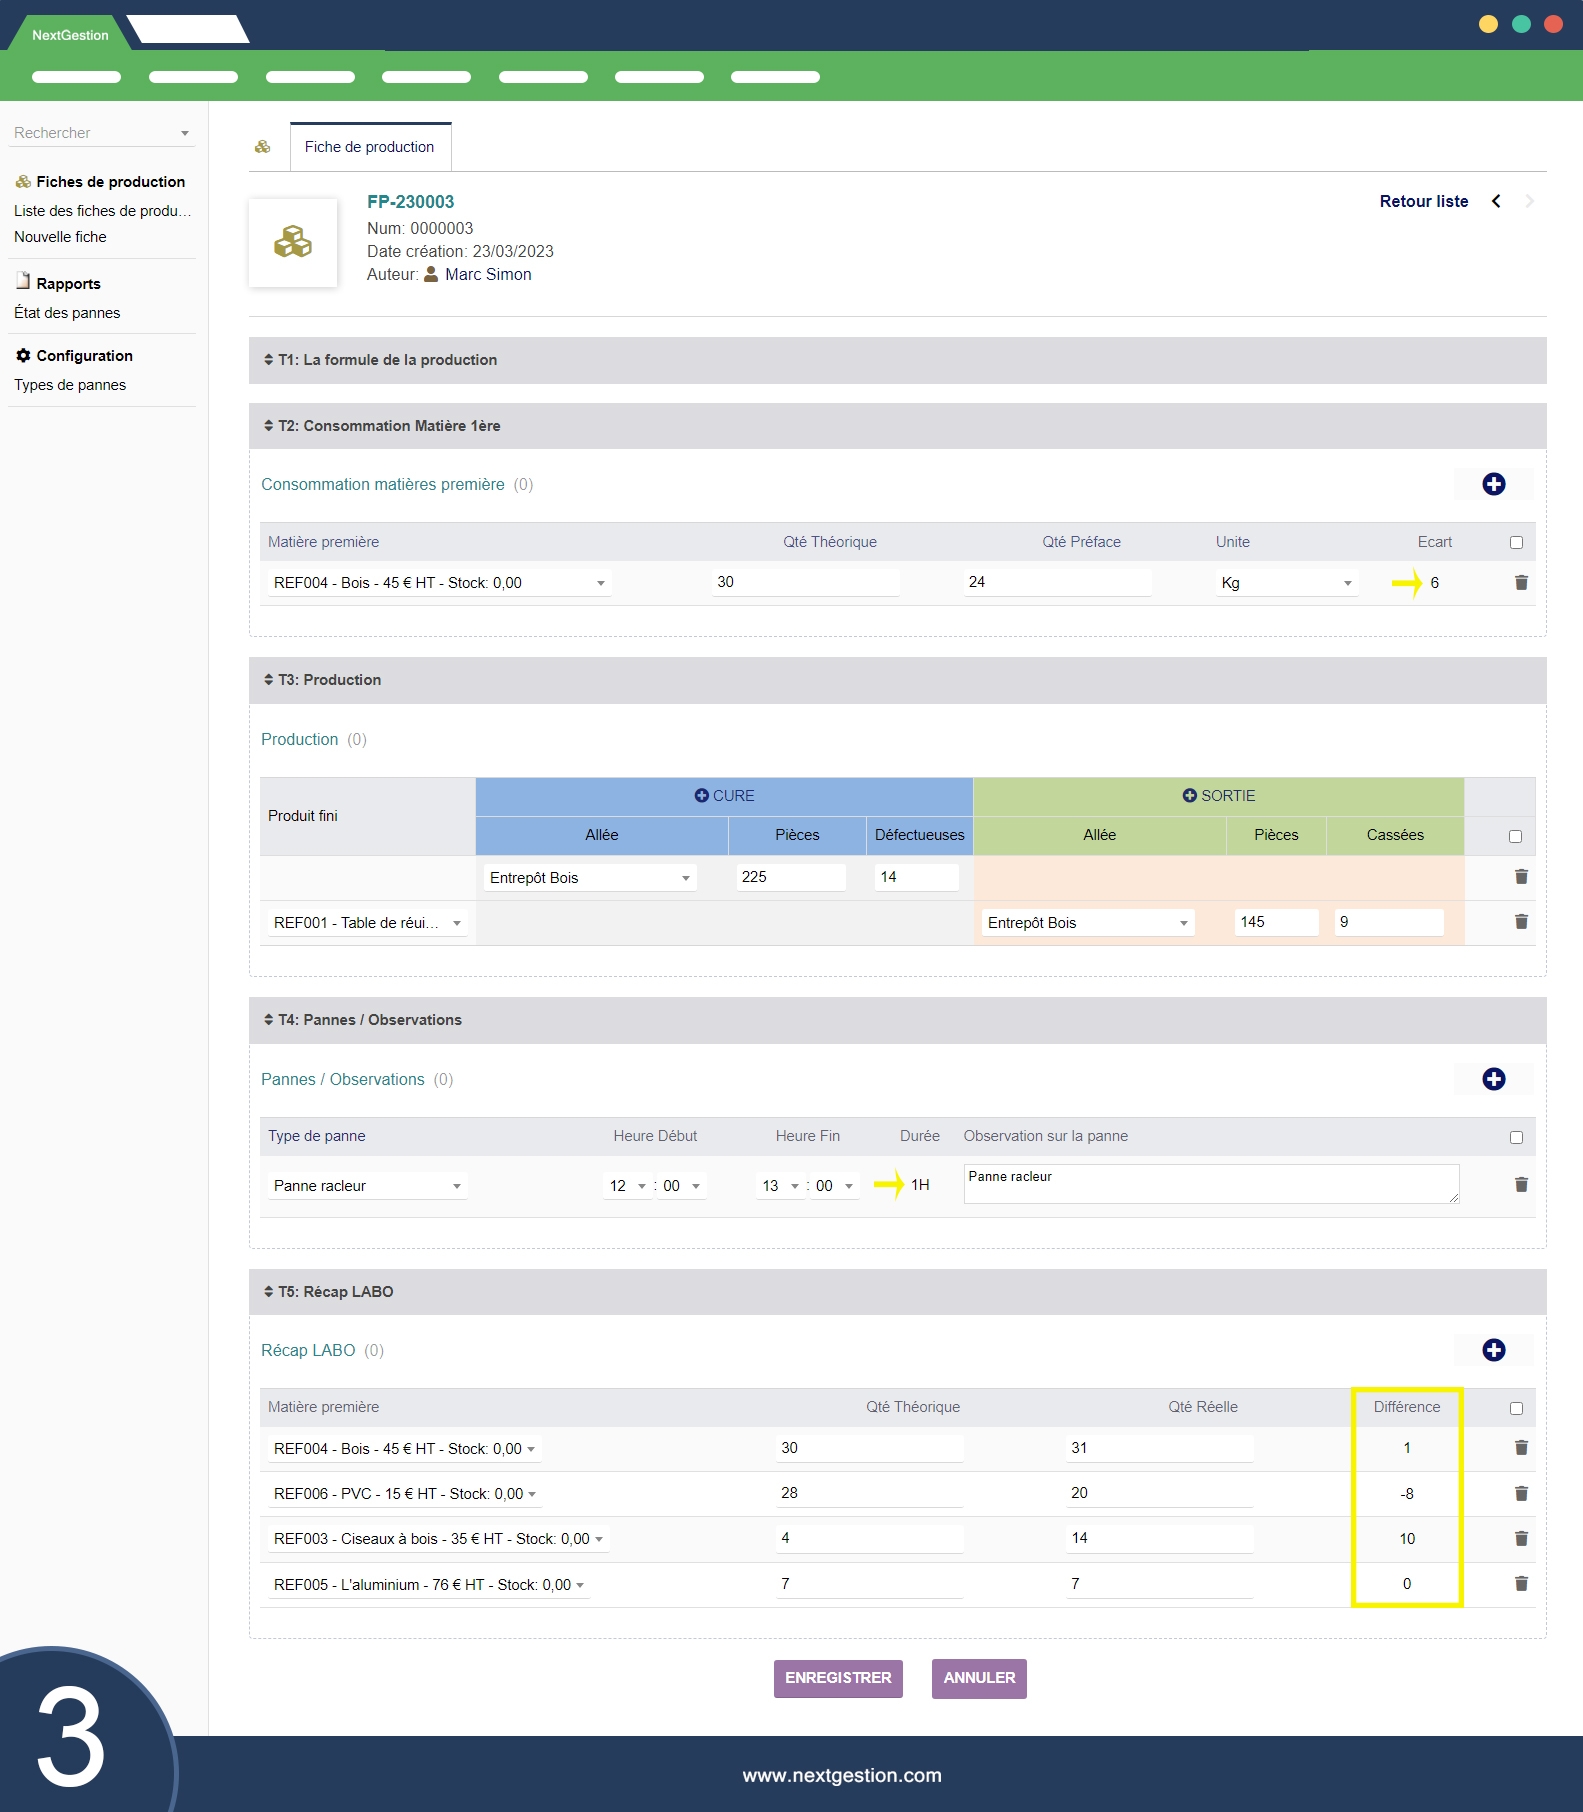The image size is (1583, 1812).
Task: Go to previous record with left chevron
Action: [1496, 201]
